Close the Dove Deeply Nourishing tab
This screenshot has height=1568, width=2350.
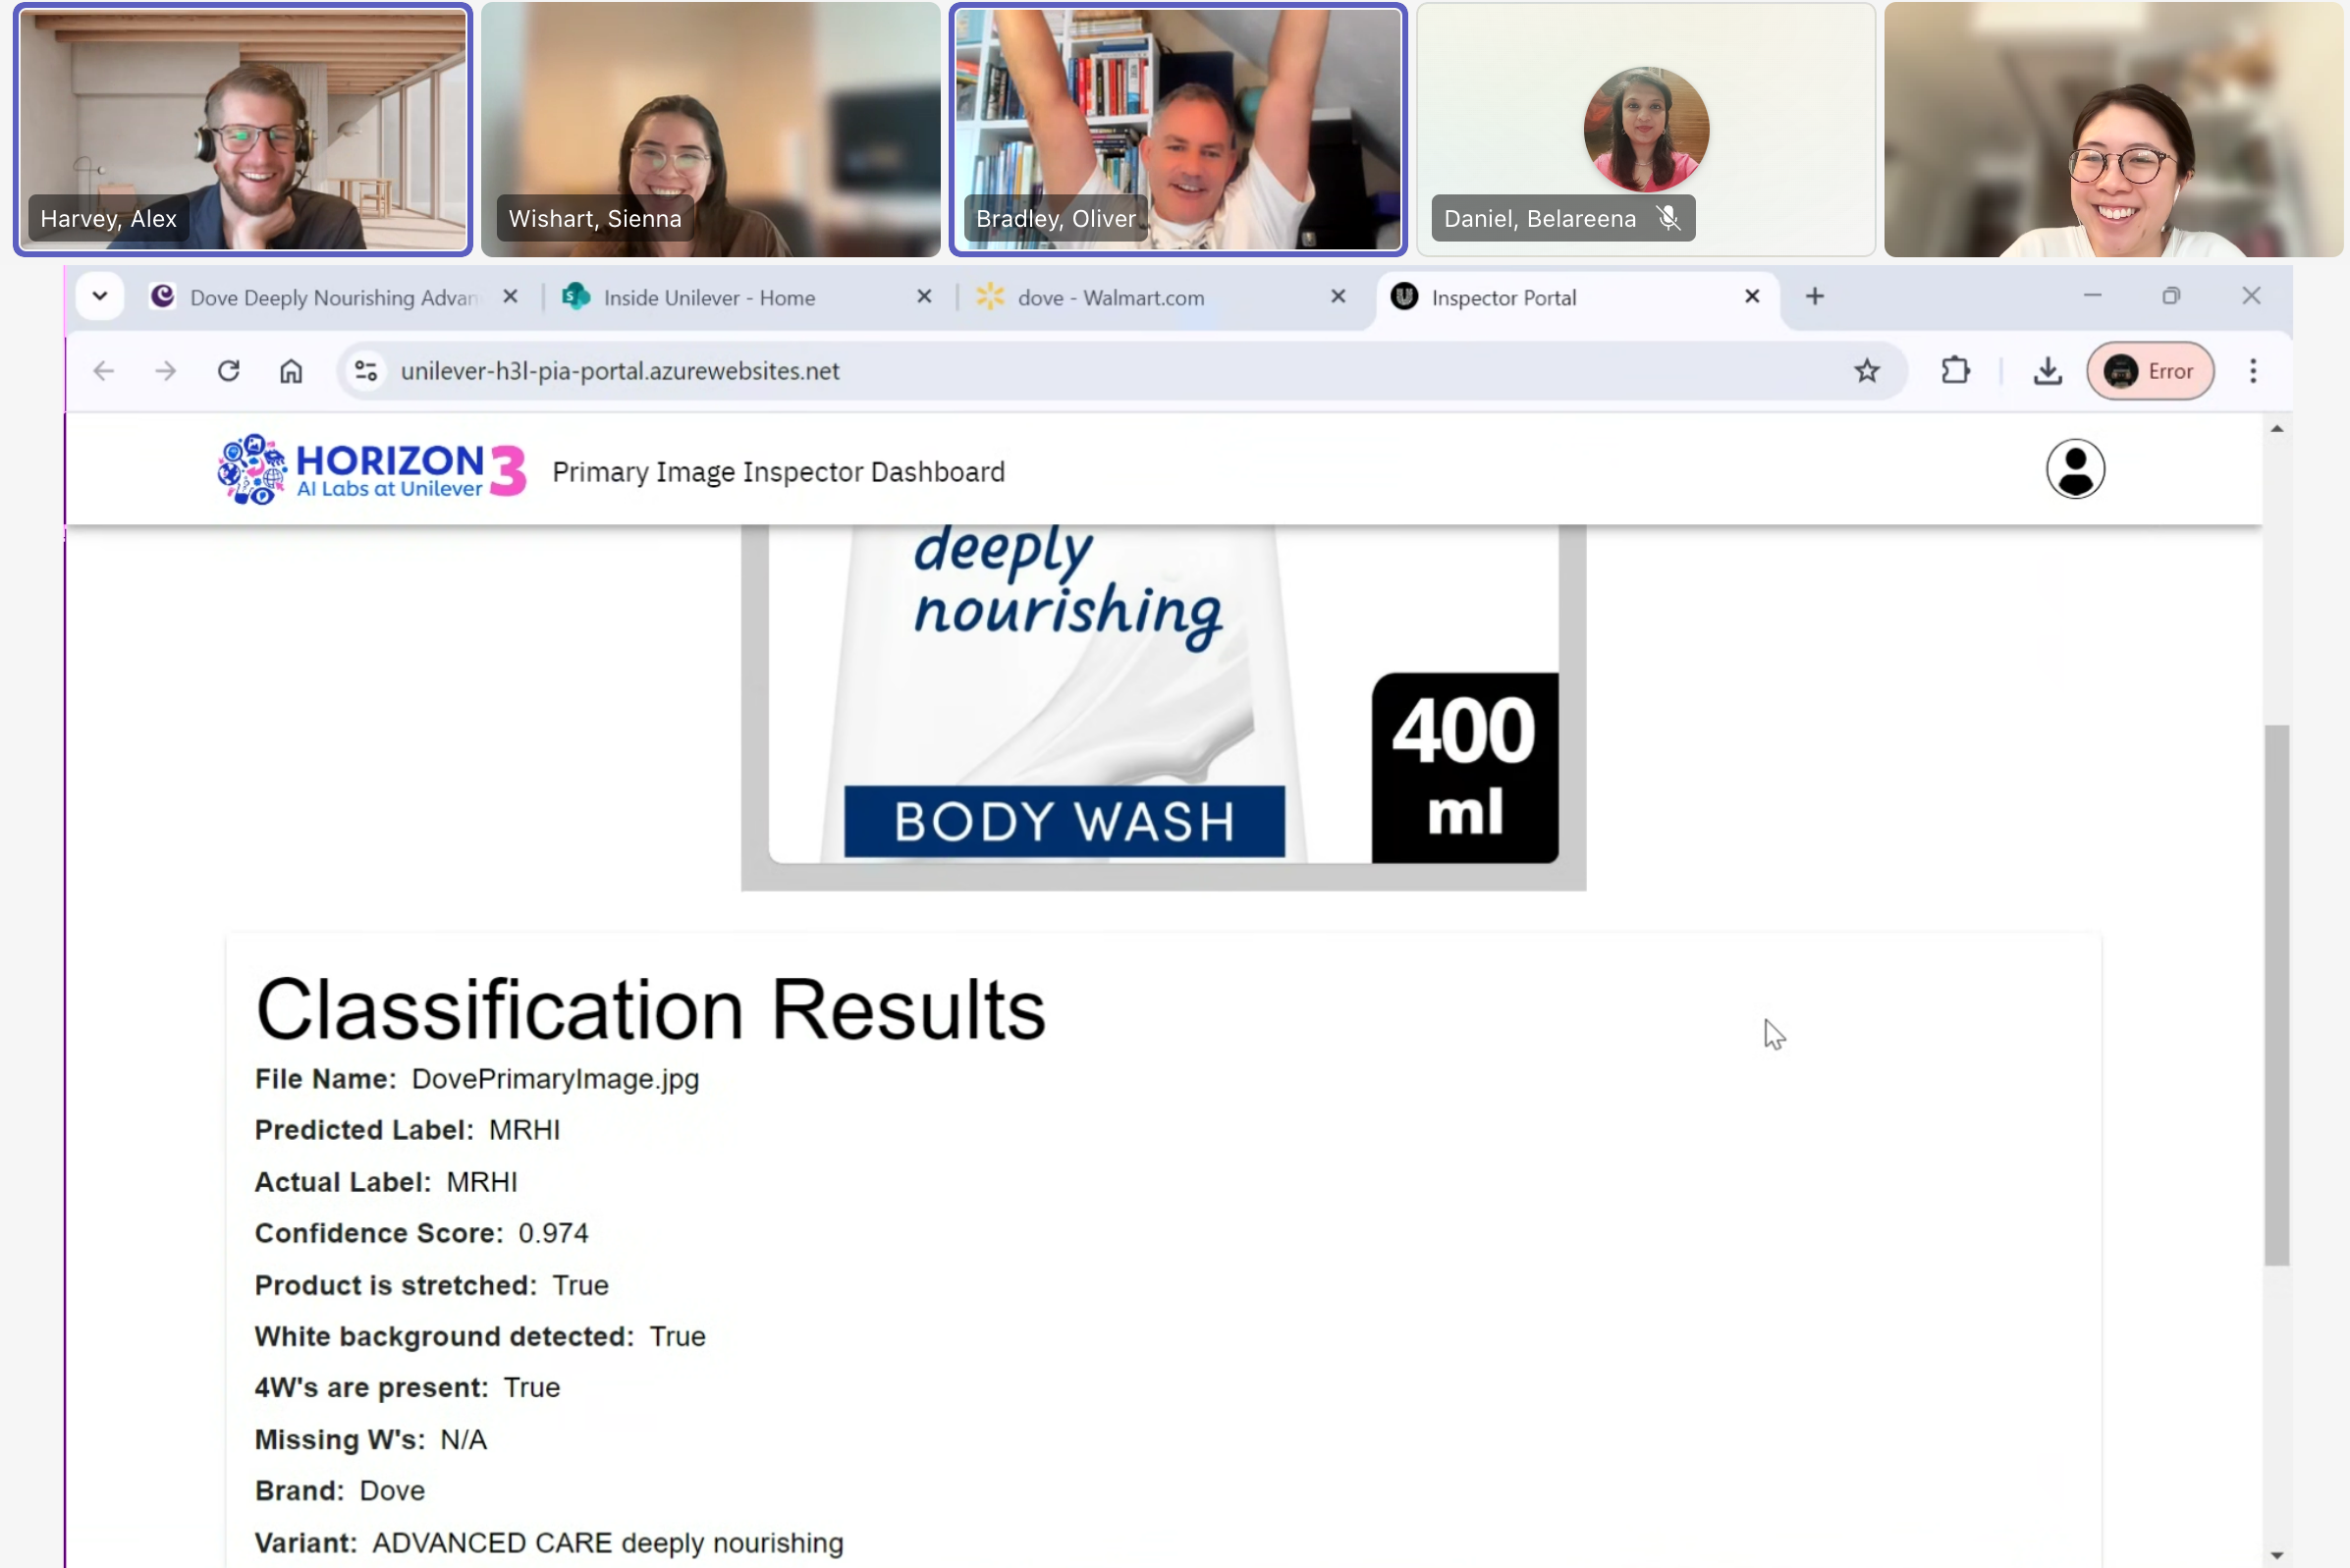pyautogui.click(x=510, y=297)
